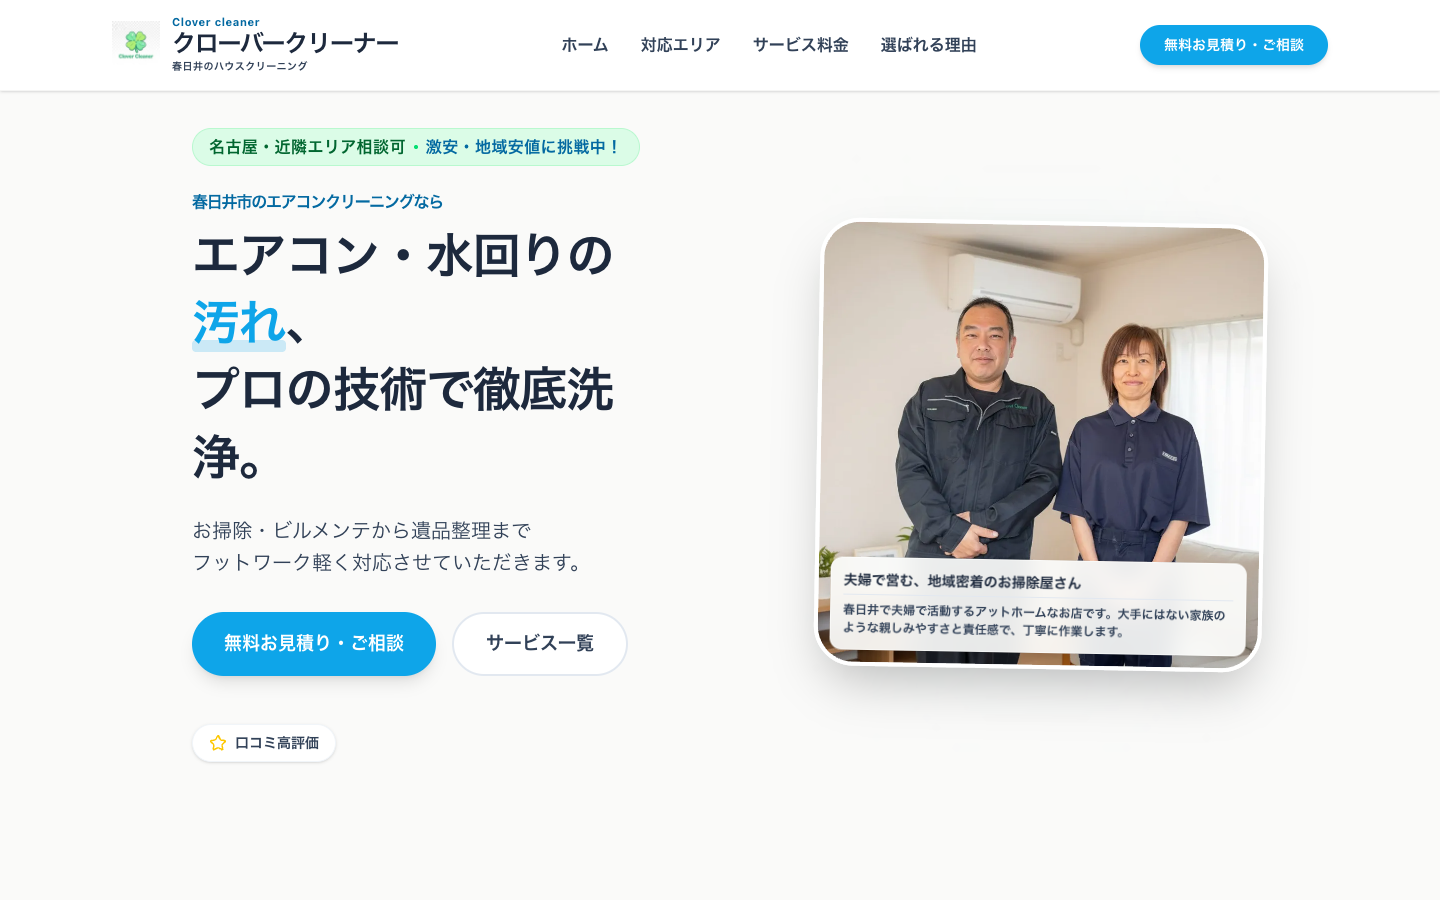
Task: Open the サービス料金 menu link
Action: (x=801, y=45)
